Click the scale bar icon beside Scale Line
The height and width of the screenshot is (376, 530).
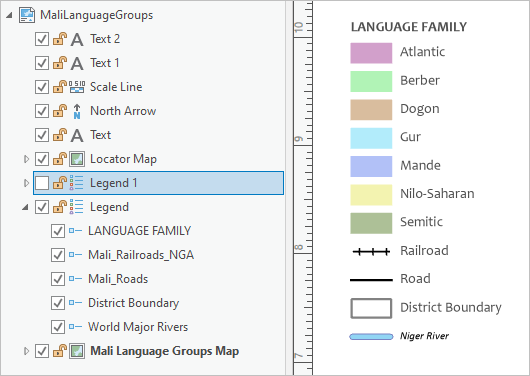[77, 87]
